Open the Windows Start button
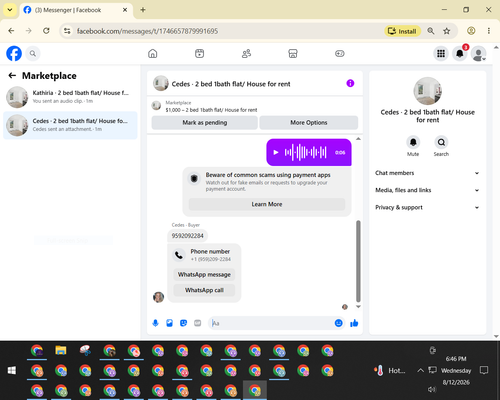Screen dimensions: 500x400 point(12,370)
